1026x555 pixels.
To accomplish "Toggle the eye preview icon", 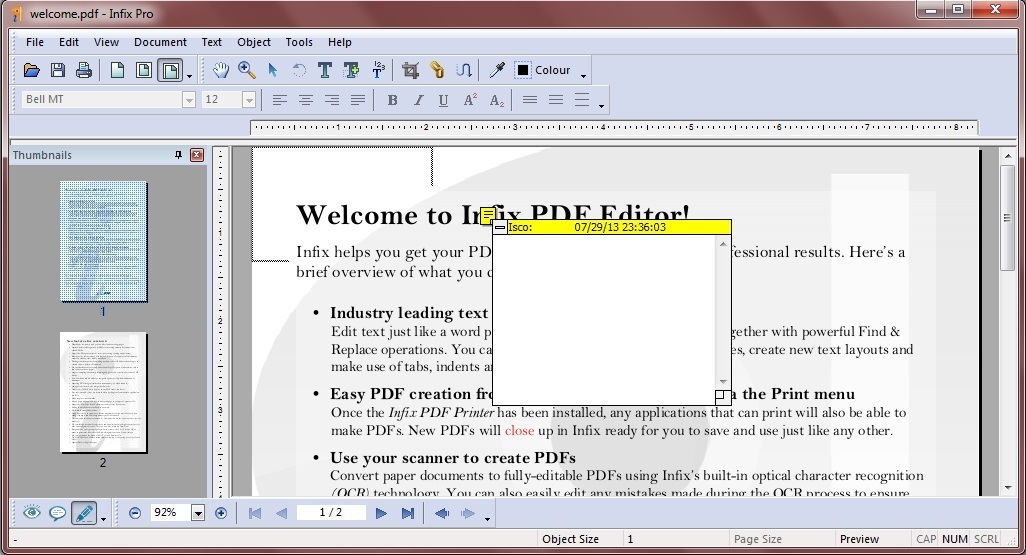I will tap(31, 513).
